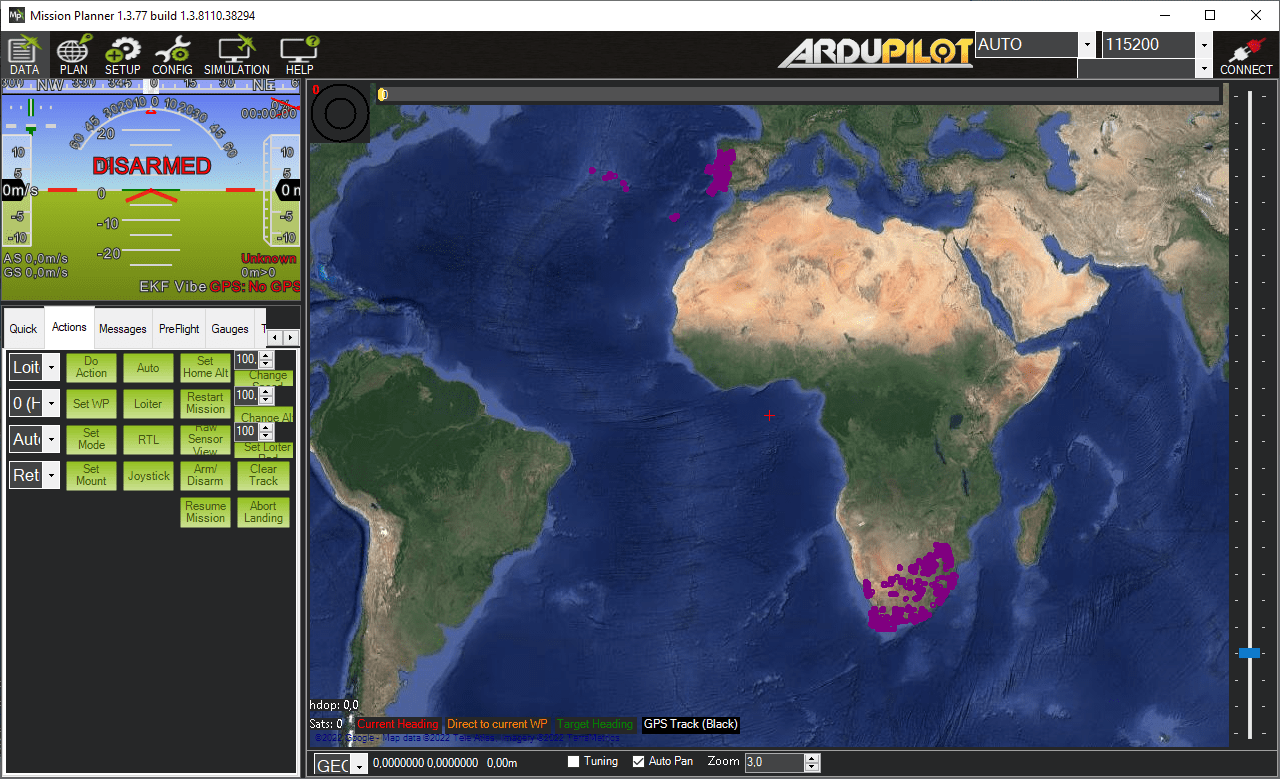Click the Direct to current WP label
1280x779 pixels.
pyautogui.click(x=497, y=724)
